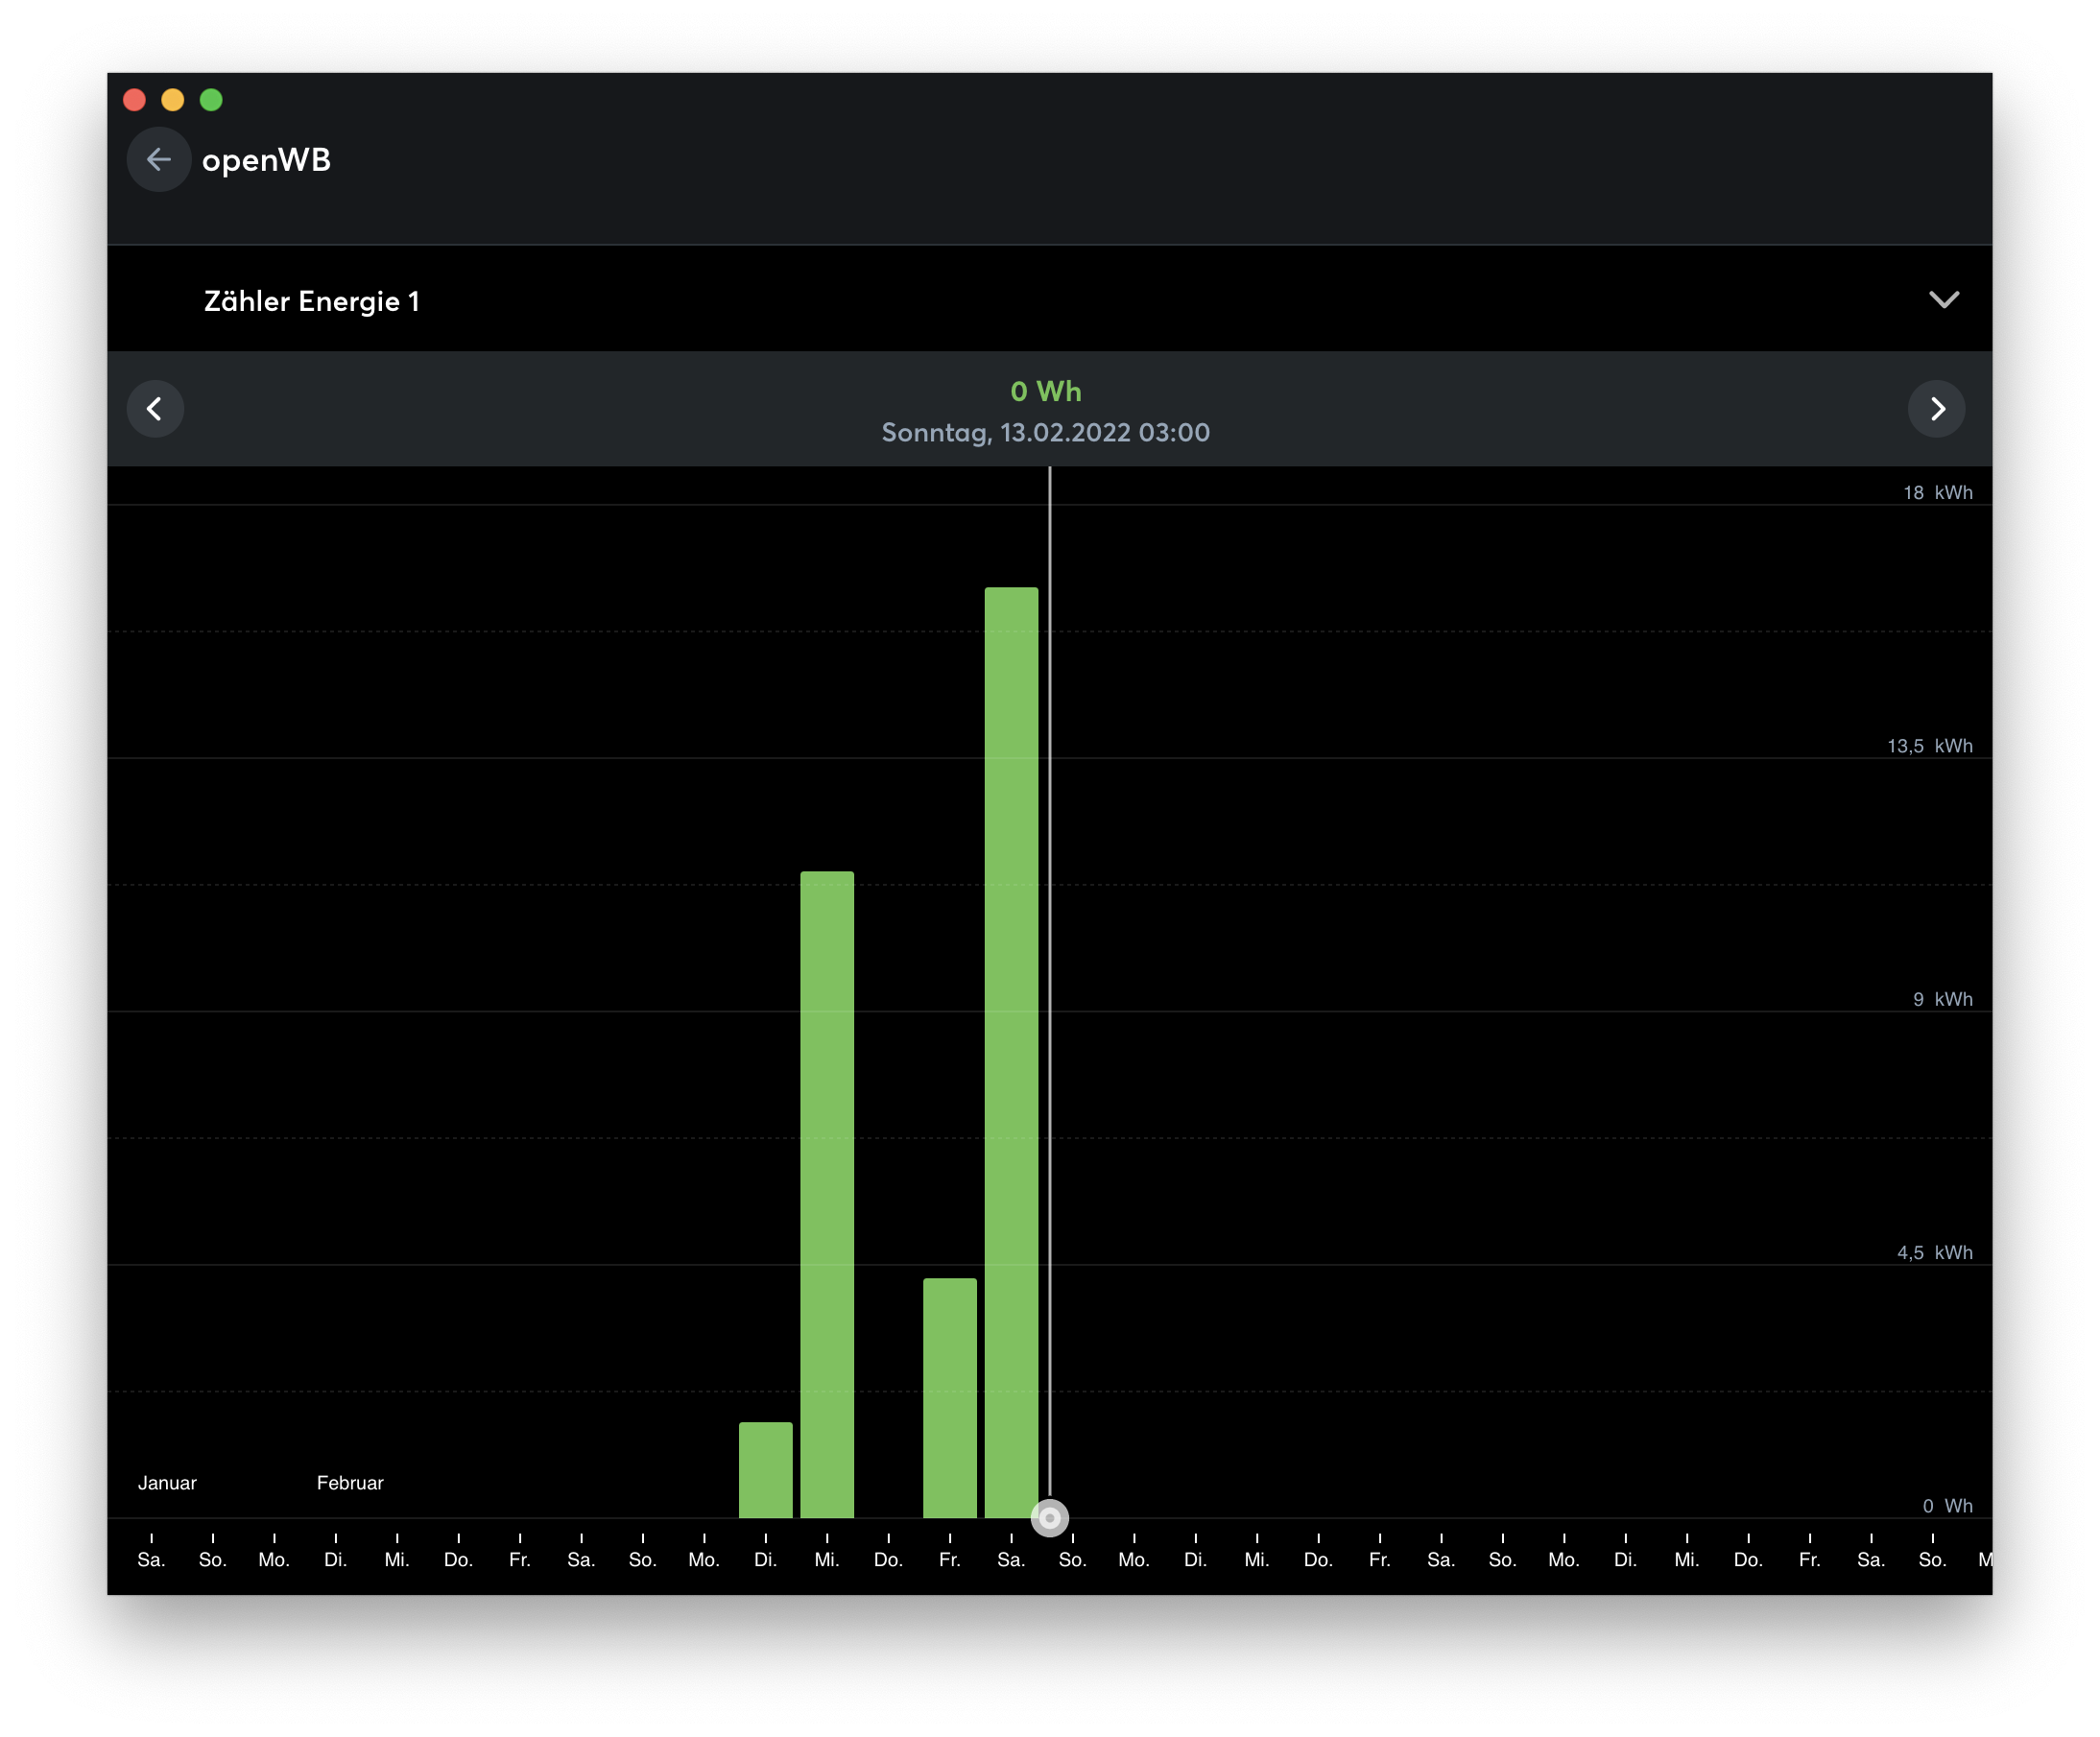Screen dimensions: 2100x1737
Task: Go to next time period with right chevron
Action: click(x=1936, y=408)
